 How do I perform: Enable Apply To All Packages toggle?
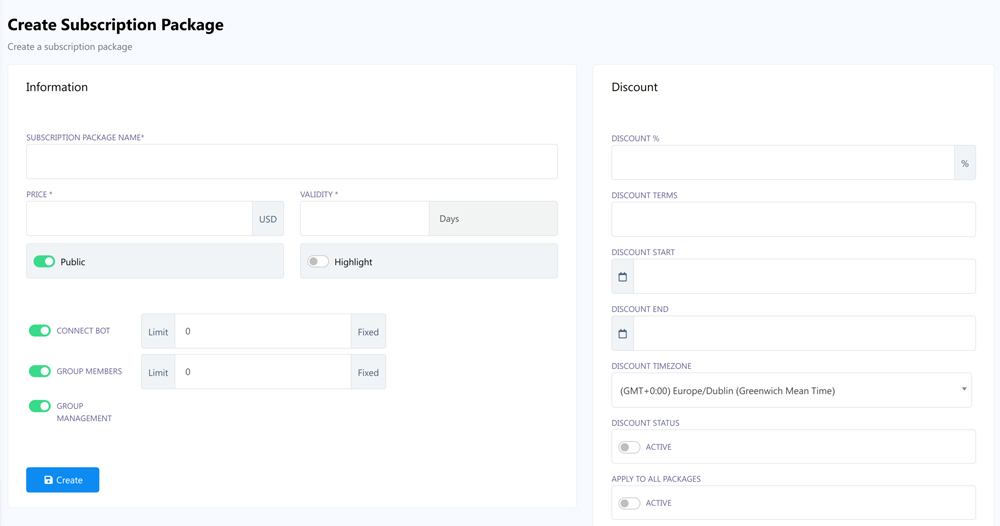(629, 503)
